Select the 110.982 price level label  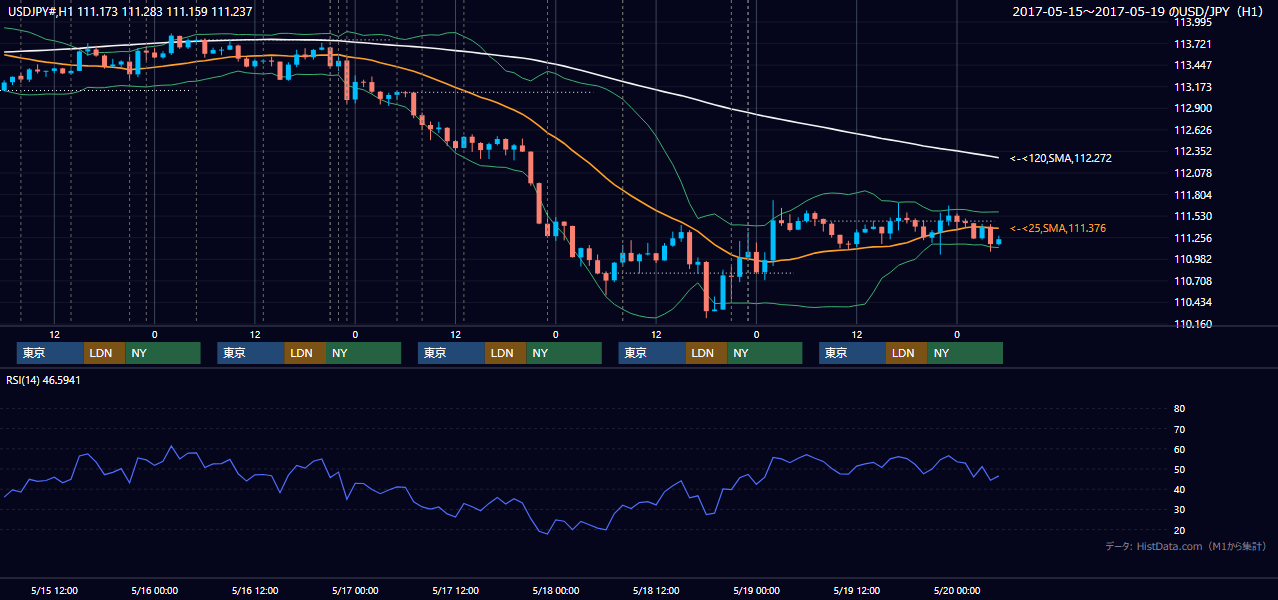1192,259
